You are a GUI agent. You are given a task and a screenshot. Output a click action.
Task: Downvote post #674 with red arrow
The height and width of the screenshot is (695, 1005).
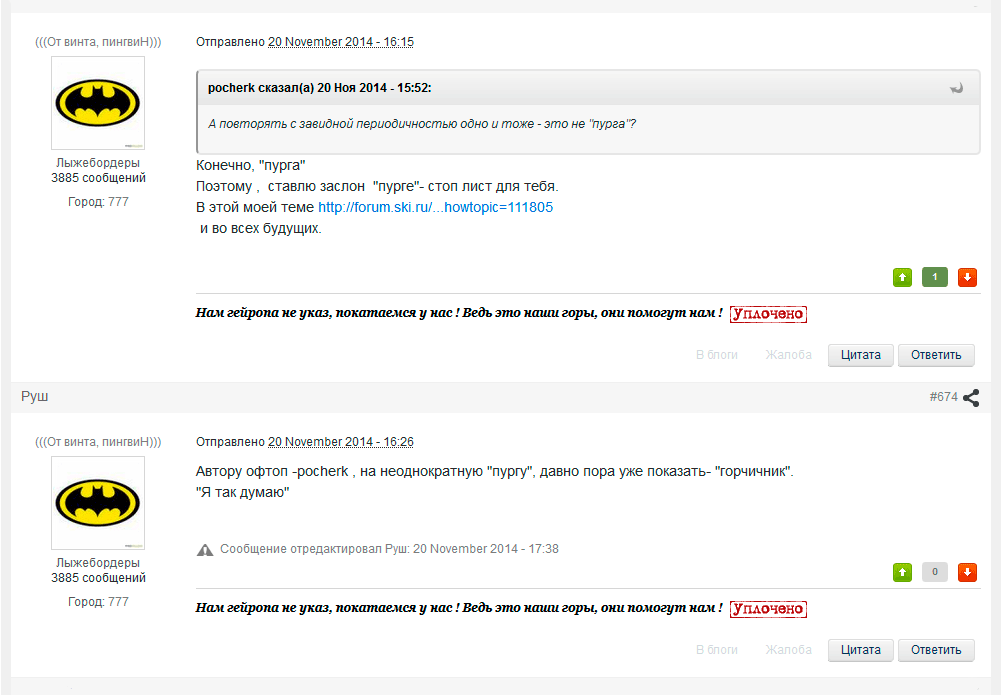tap(967, 572)
